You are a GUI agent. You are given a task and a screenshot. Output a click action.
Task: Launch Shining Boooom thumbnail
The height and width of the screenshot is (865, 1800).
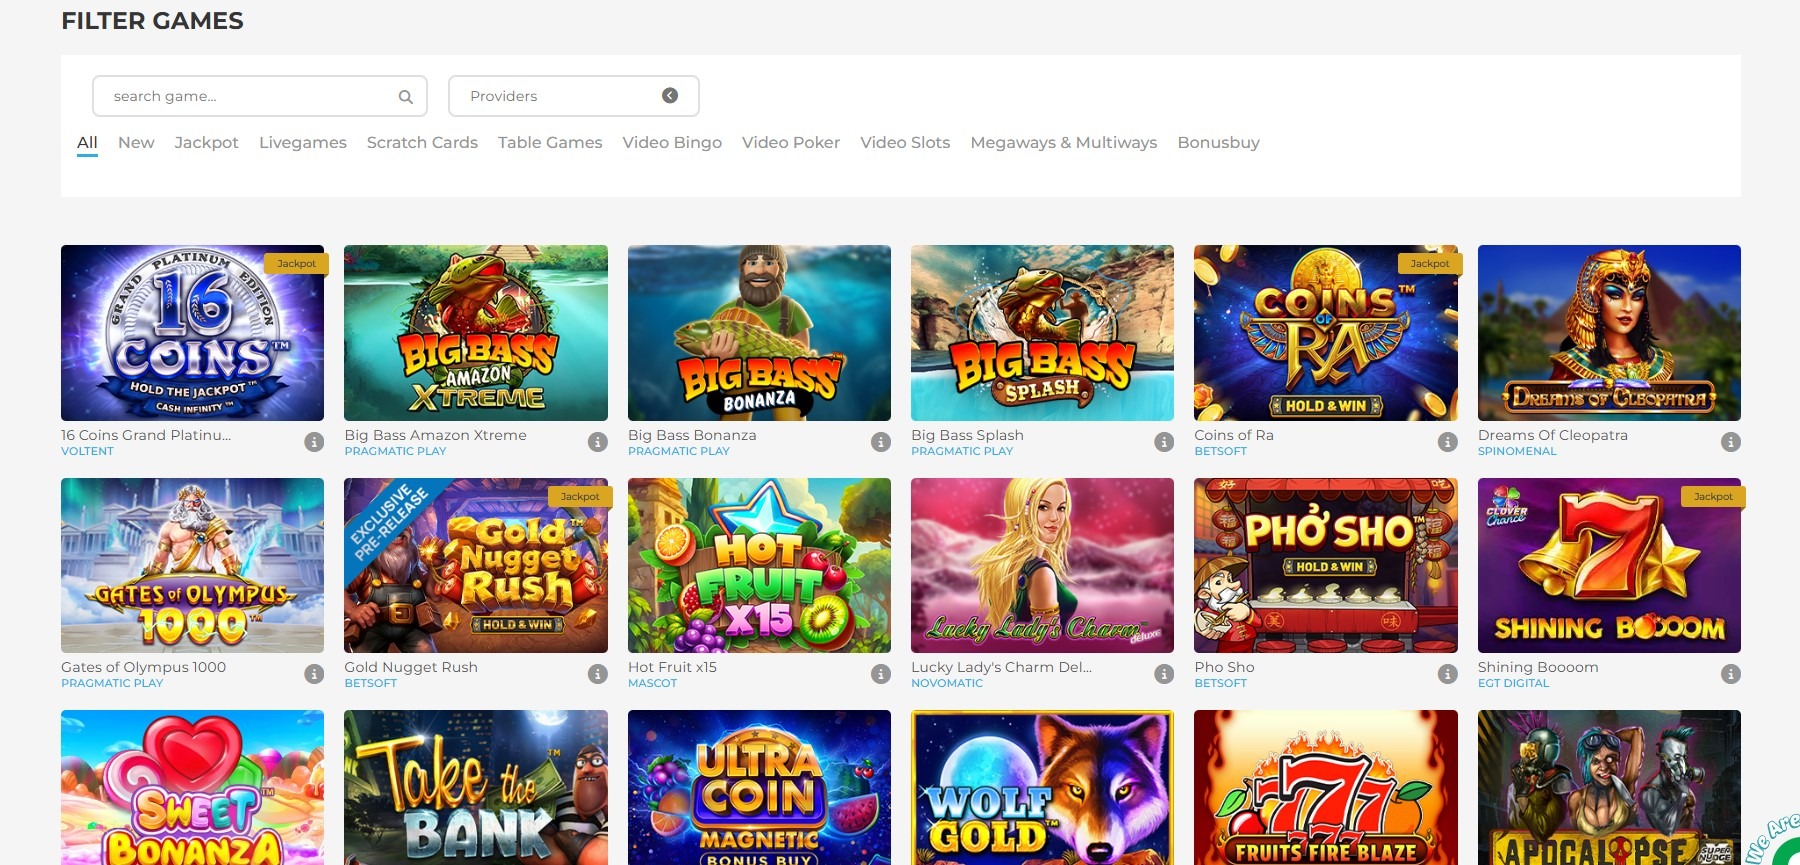pos(1609,565)
